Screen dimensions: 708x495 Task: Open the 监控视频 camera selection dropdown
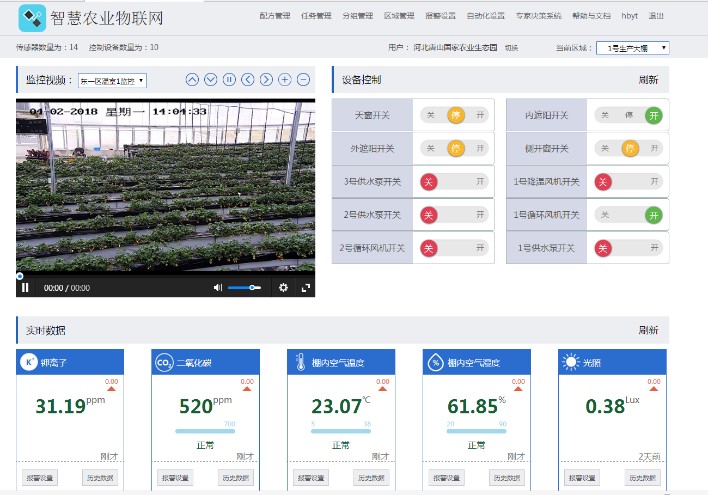(113, 80)
